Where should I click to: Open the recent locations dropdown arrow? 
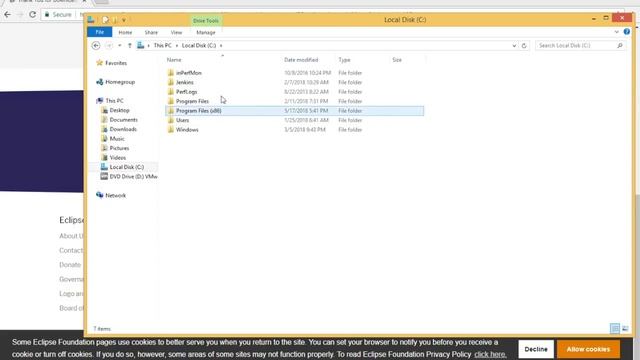pyautogui.click(x=120, y=46)
